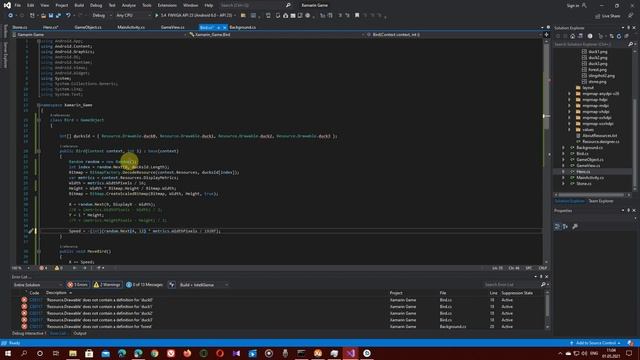640x360 pixels.
Task: Click the screwdriver quick actions icon in editor margin
Action: coord(31,231)
